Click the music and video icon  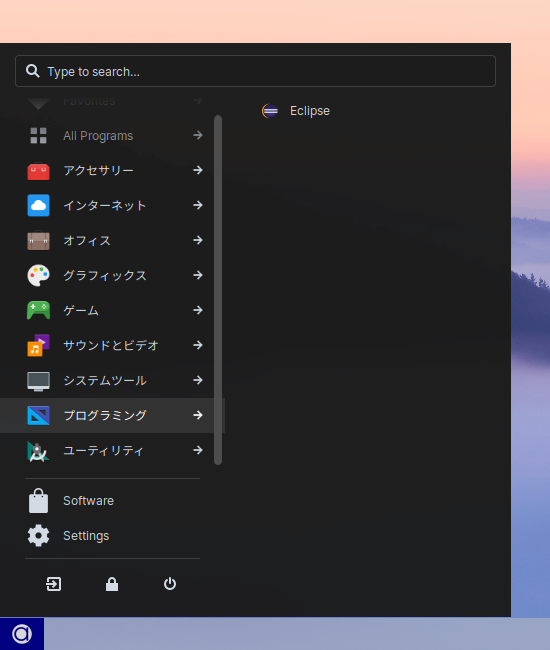[39, 345]
